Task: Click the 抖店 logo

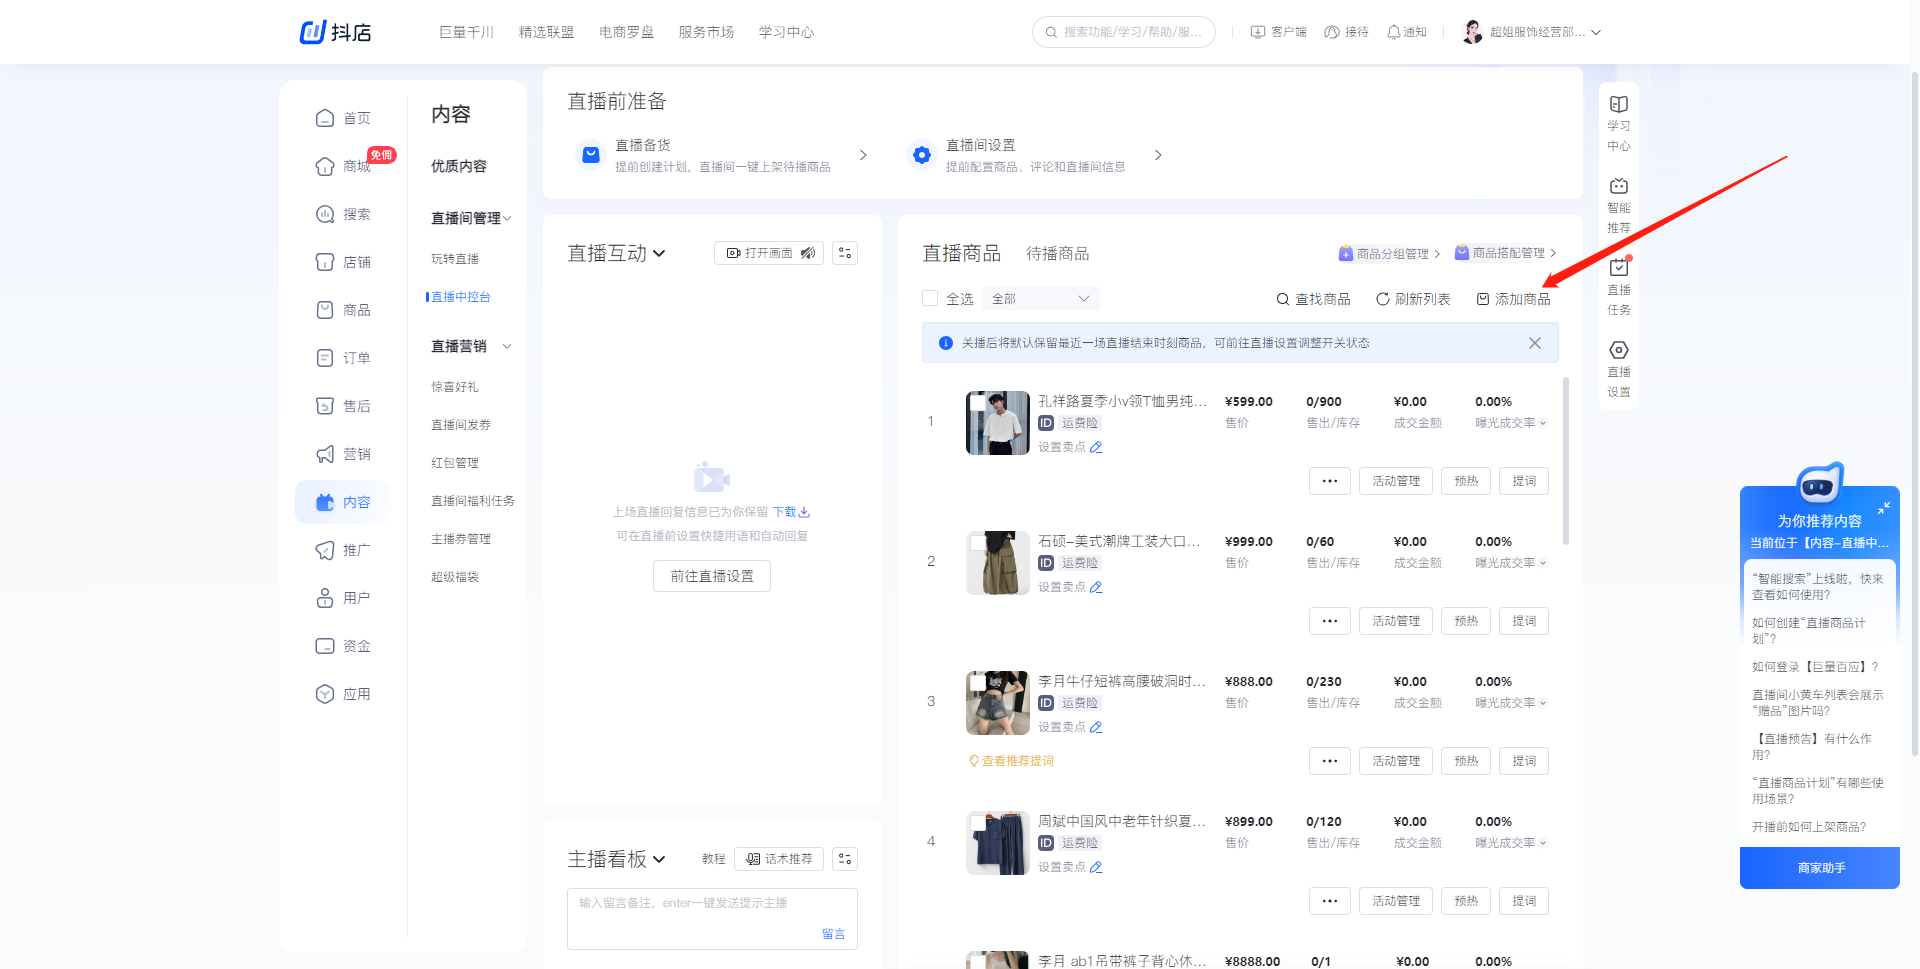Action: 335,32
